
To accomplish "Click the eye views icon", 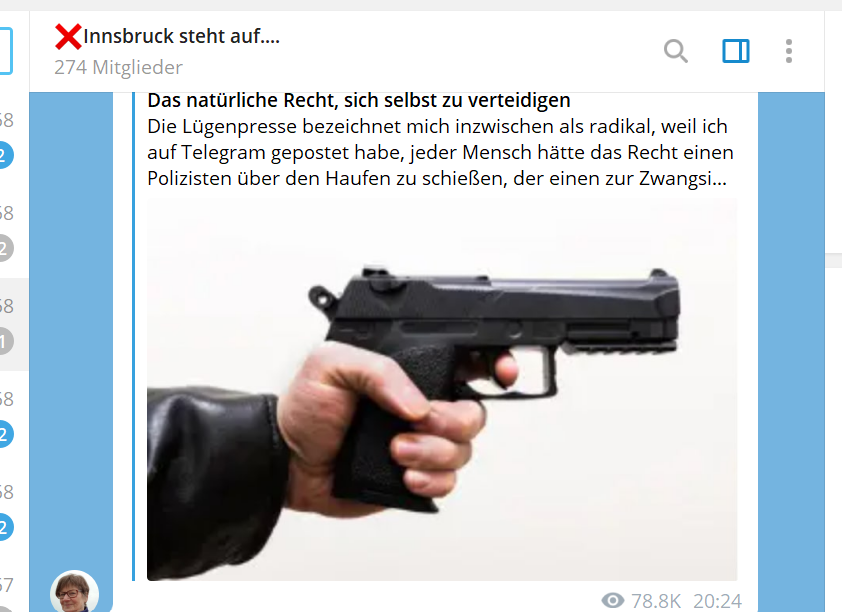I will (x=613, y=600).
